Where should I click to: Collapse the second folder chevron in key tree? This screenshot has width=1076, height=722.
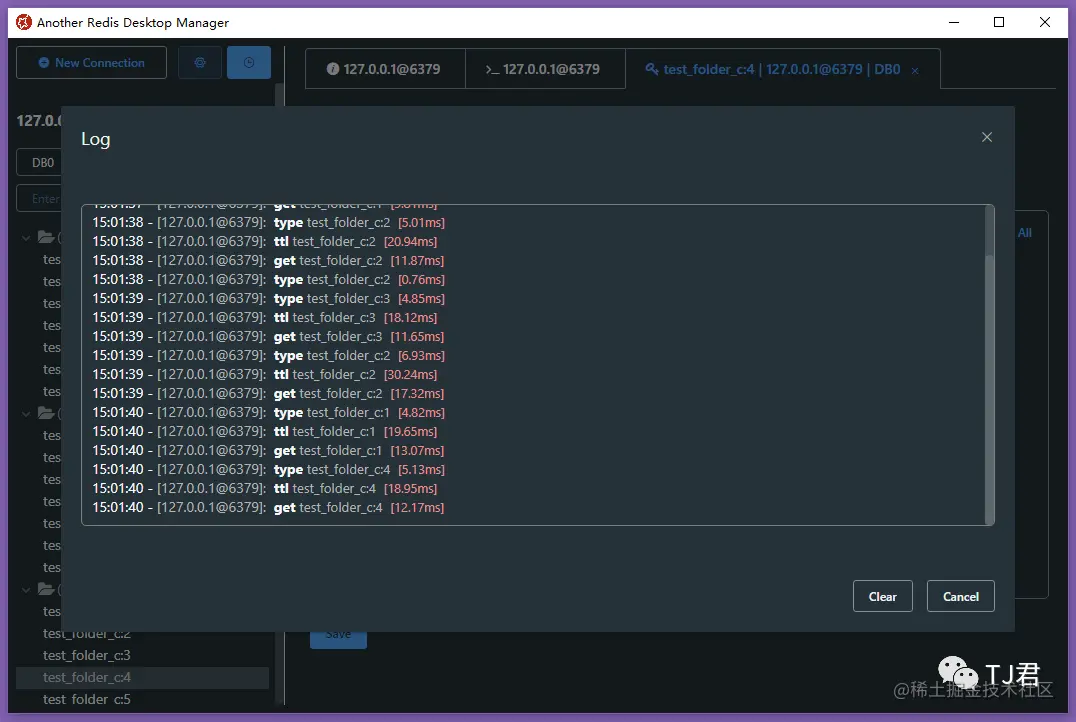pos(26,413)
